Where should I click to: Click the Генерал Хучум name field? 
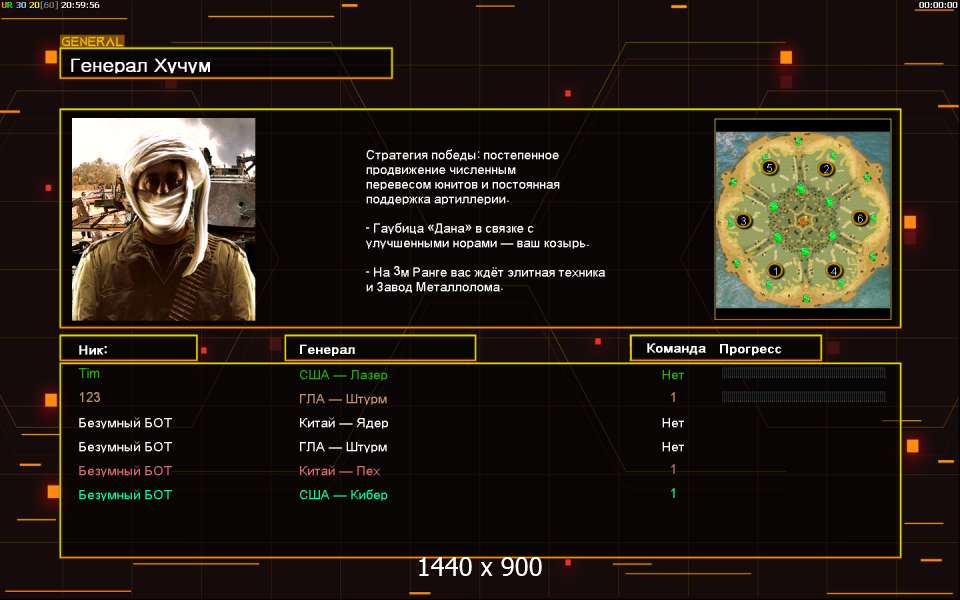coord(226,64)
